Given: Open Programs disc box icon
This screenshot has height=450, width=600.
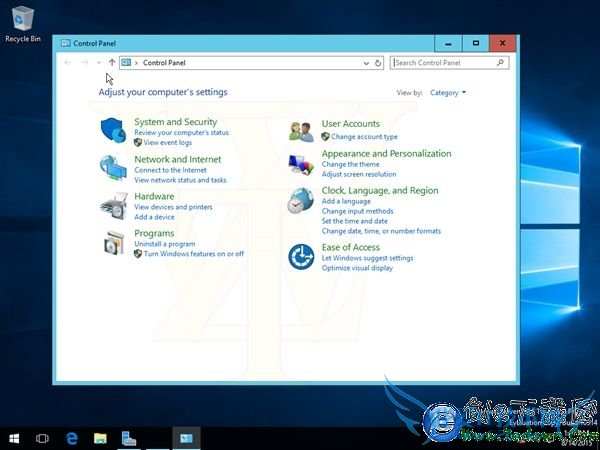Looking at the screenshot, I should tap(114, 243).
